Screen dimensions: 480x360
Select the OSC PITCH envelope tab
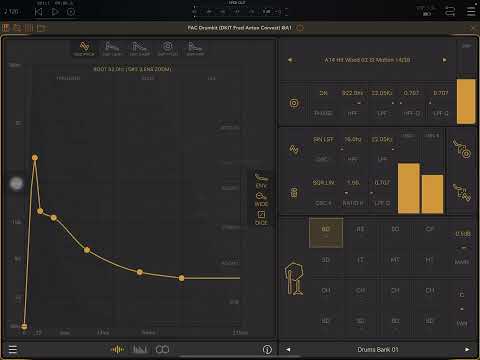point(84,48)
